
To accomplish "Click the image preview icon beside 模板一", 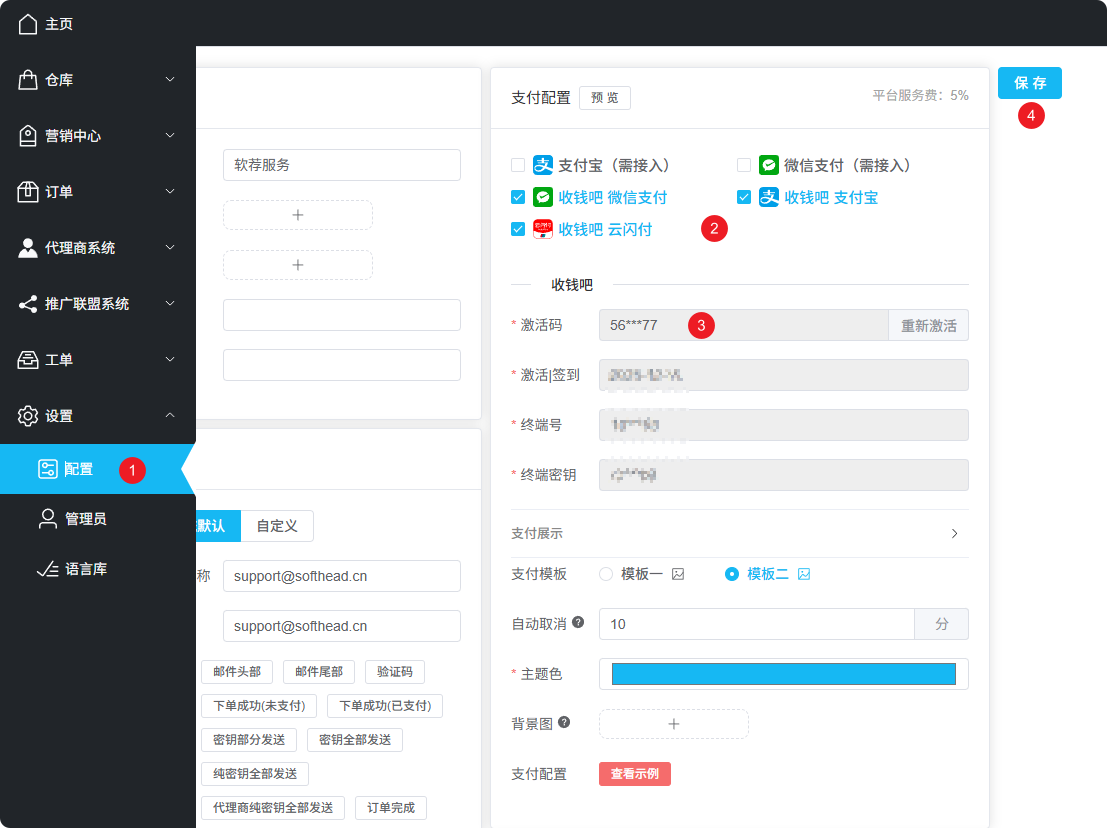I will coord(678,574).
